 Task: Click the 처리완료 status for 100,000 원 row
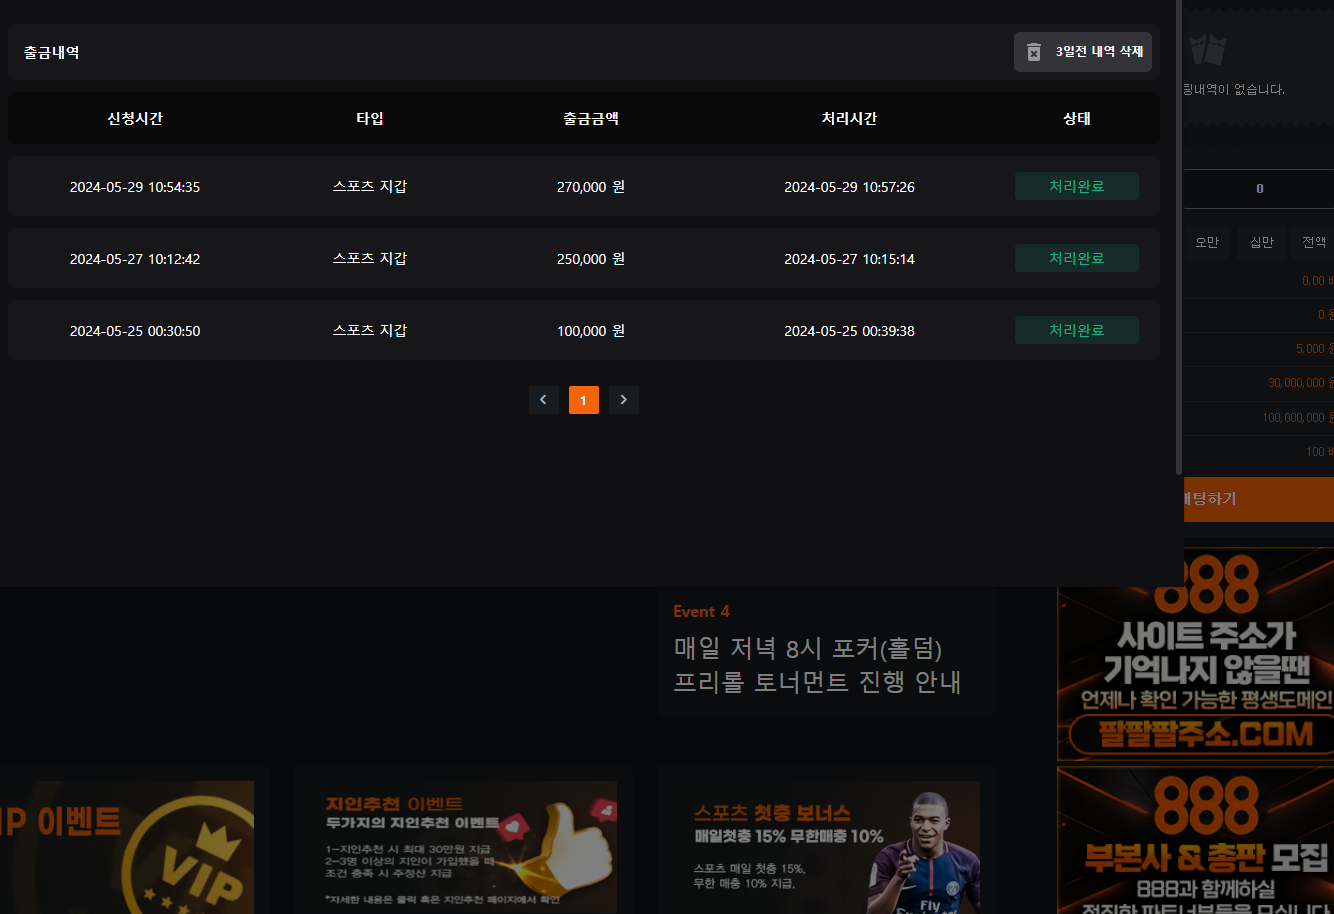coord(1076,331)
